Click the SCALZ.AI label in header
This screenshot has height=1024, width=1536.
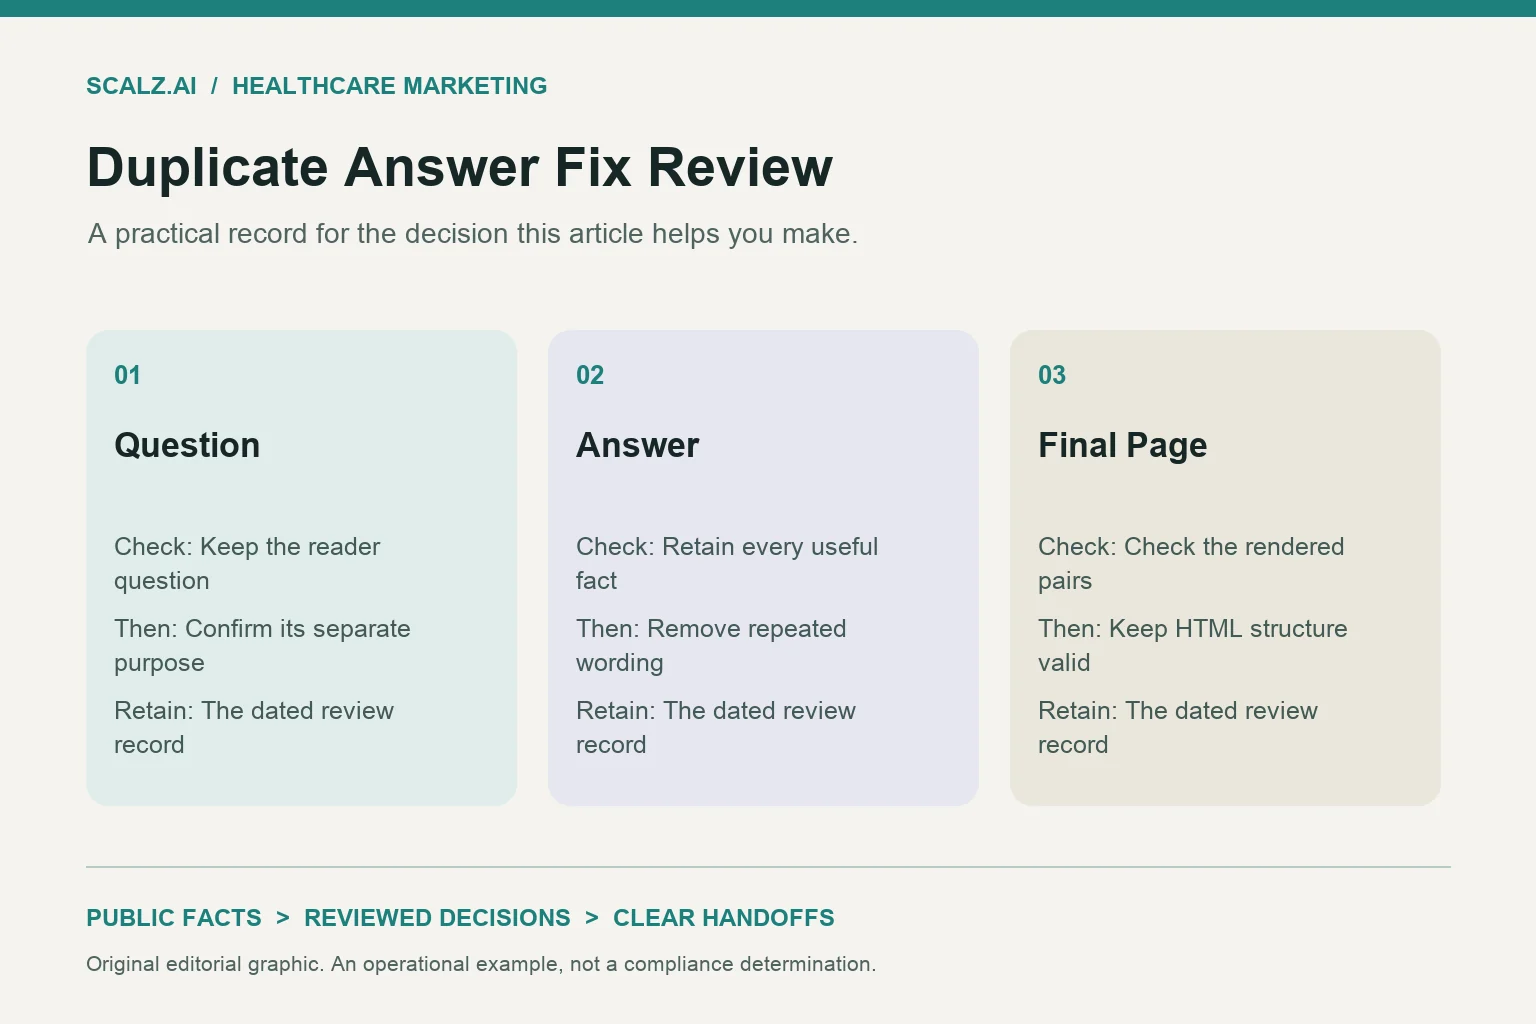(x=141, y=86)
